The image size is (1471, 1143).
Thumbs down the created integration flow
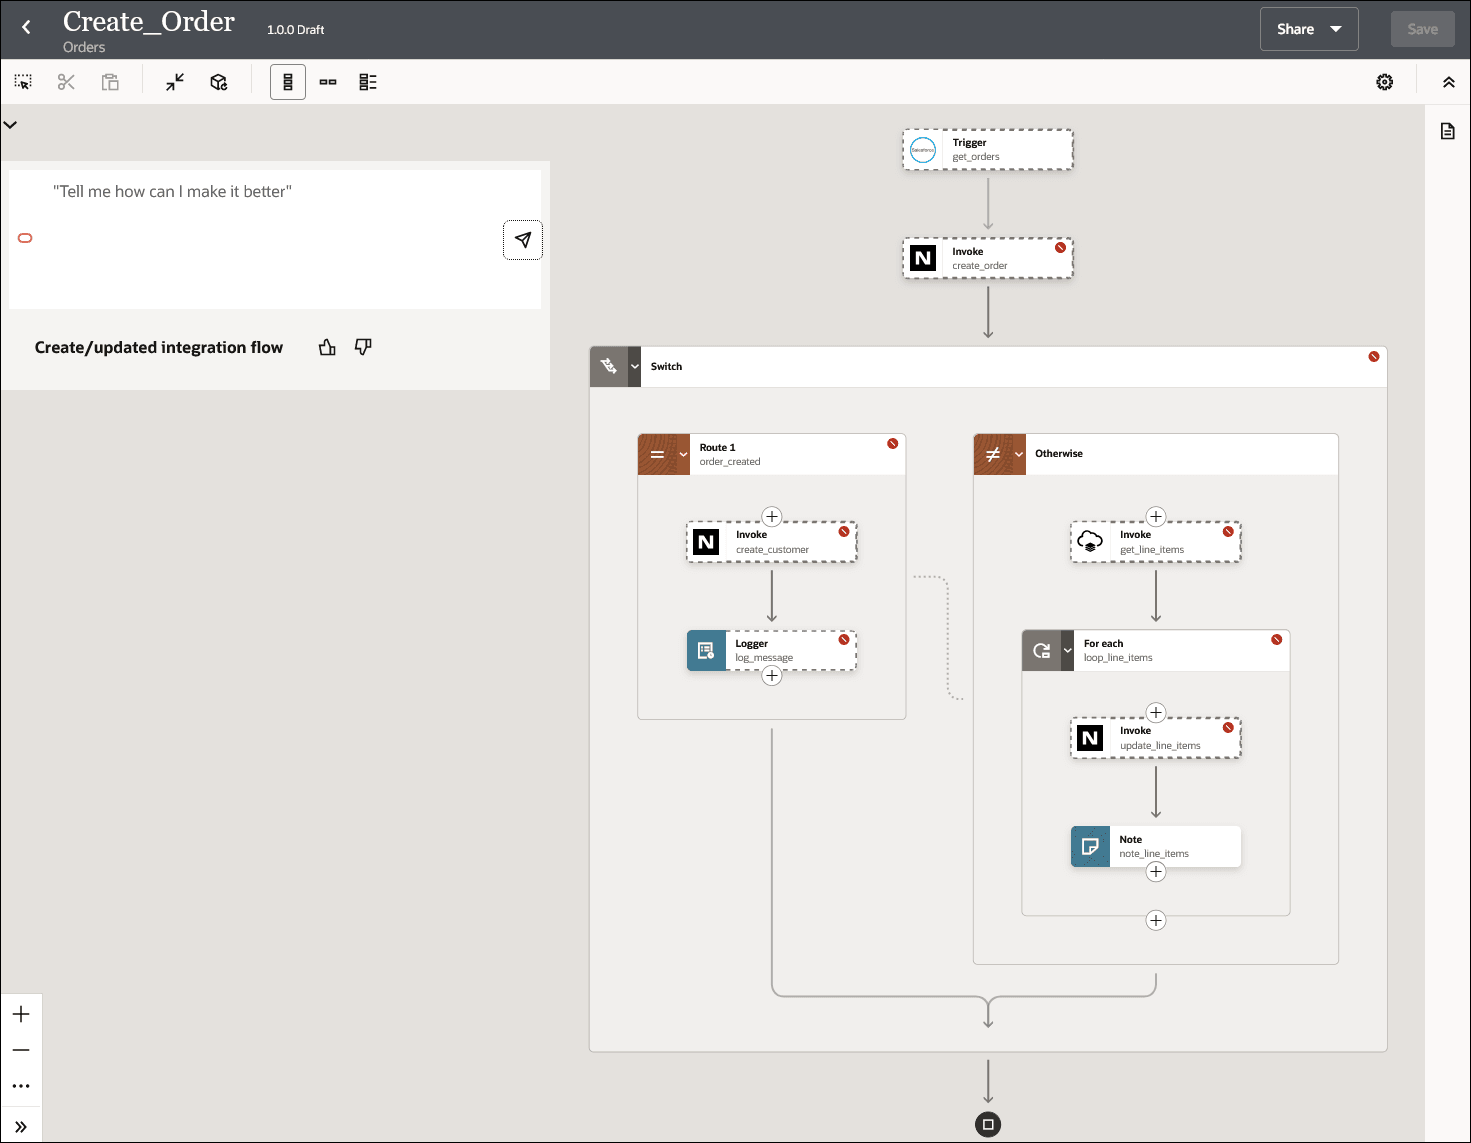362,346
